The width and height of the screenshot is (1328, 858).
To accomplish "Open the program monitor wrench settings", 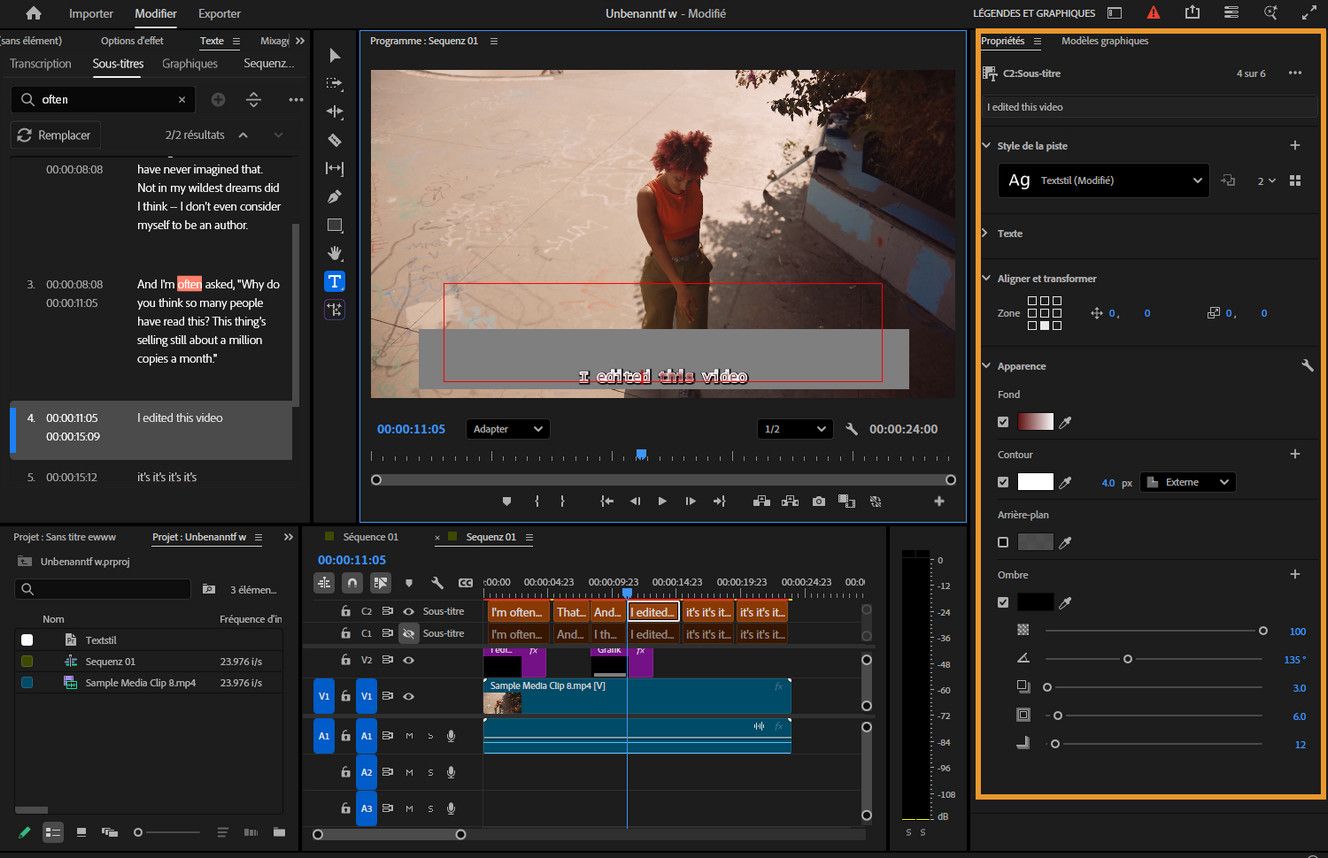I will tap(851, 429).
